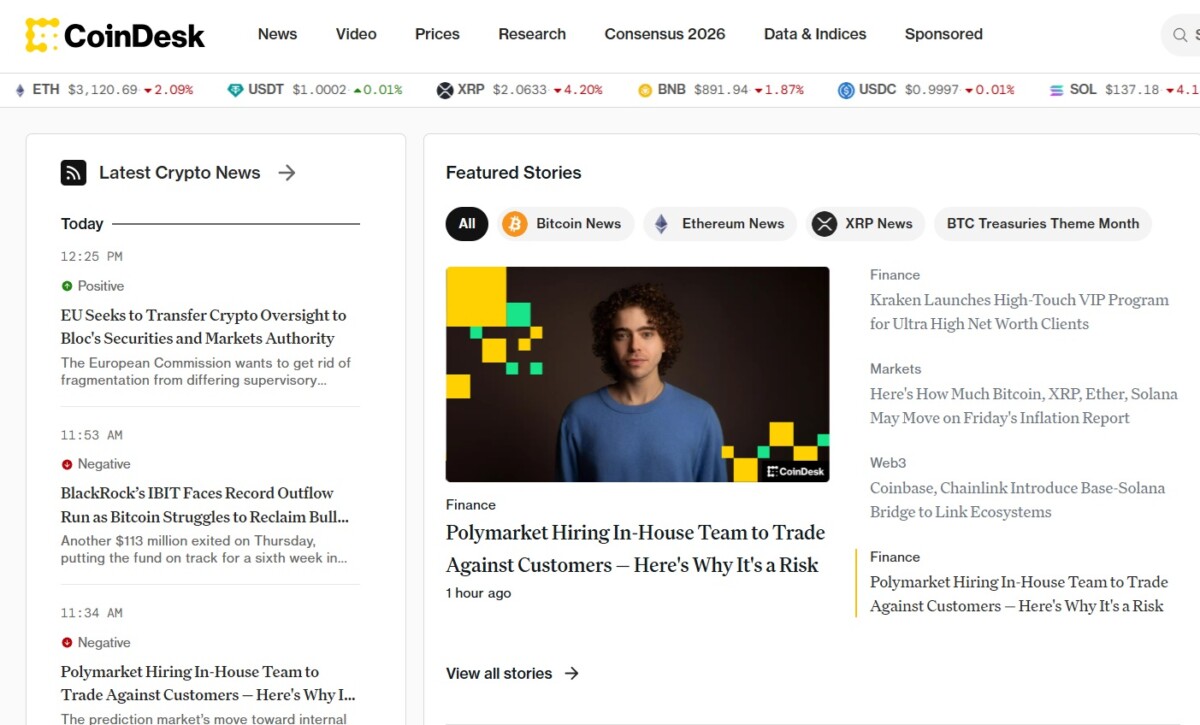The width and height of the screenshot is (1200, 725).
Task: Open the search magnifier icon
Action: pos(1180,35)
